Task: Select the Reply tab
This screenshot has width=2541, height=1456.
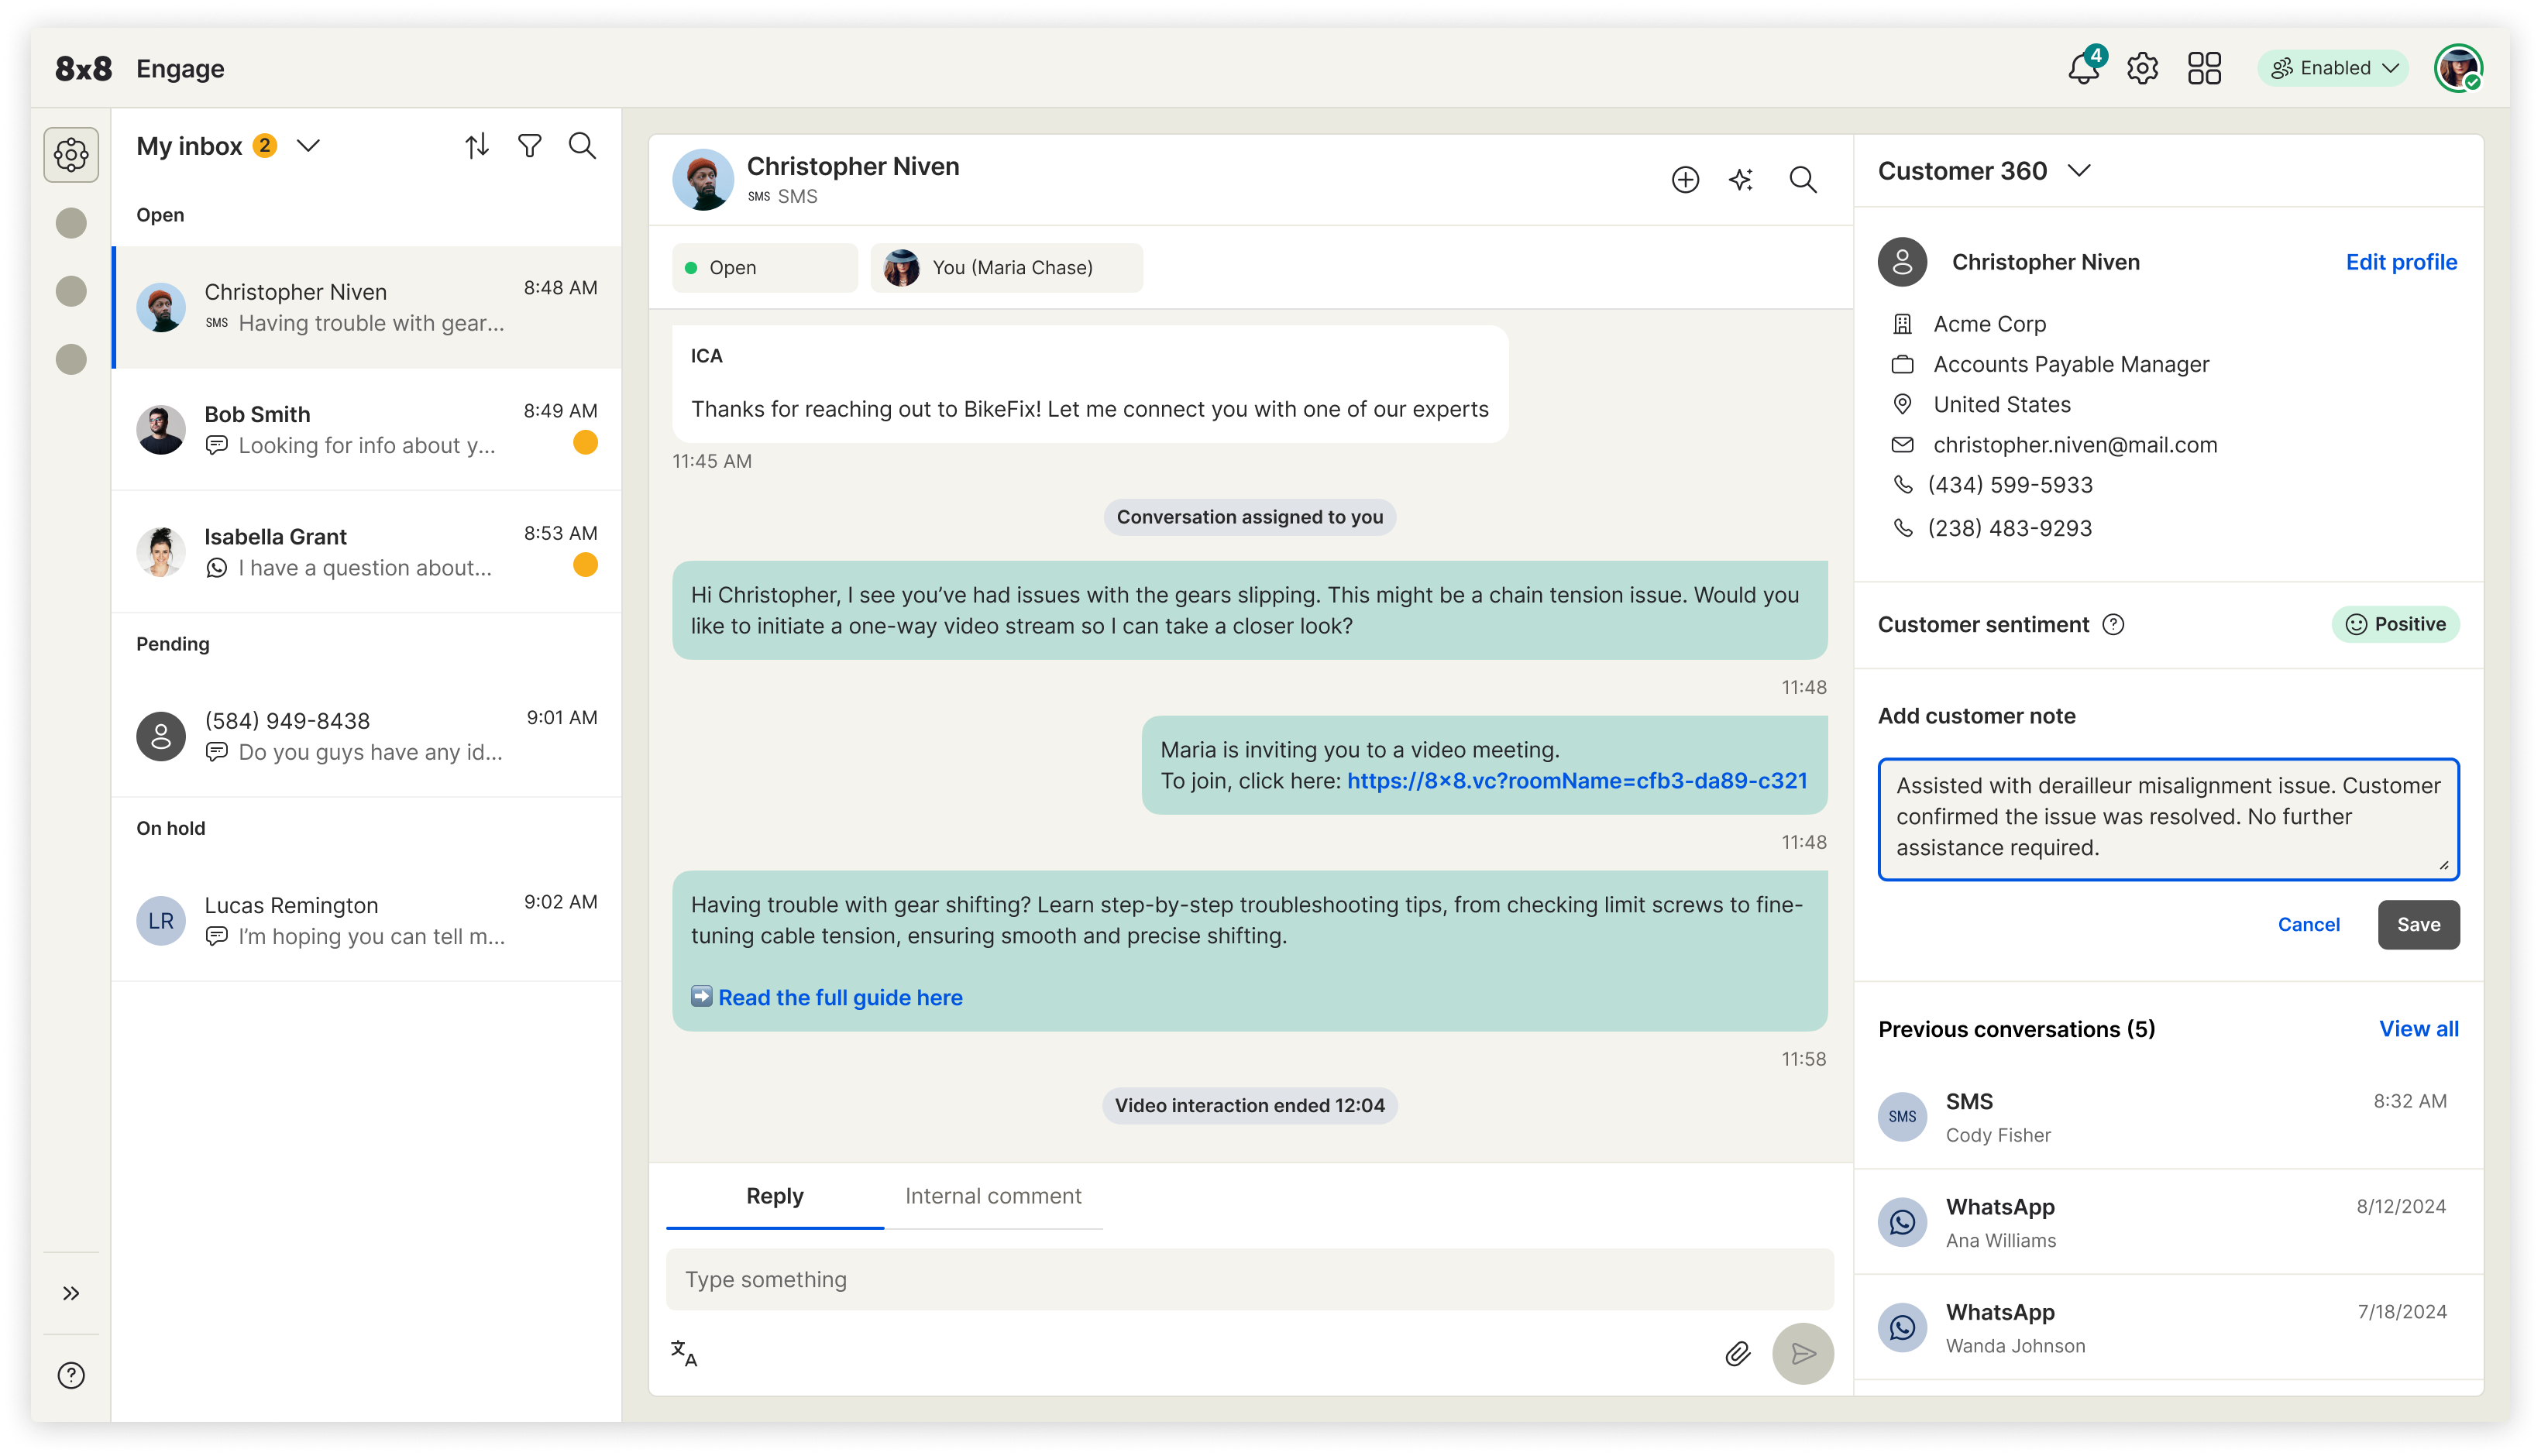Action: tap(774, 1196)
